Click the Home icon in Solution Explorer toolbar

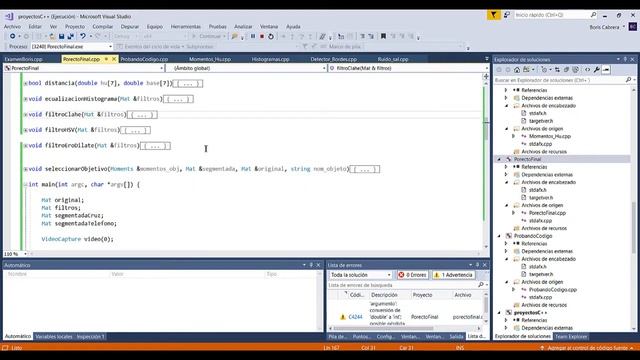517,70
